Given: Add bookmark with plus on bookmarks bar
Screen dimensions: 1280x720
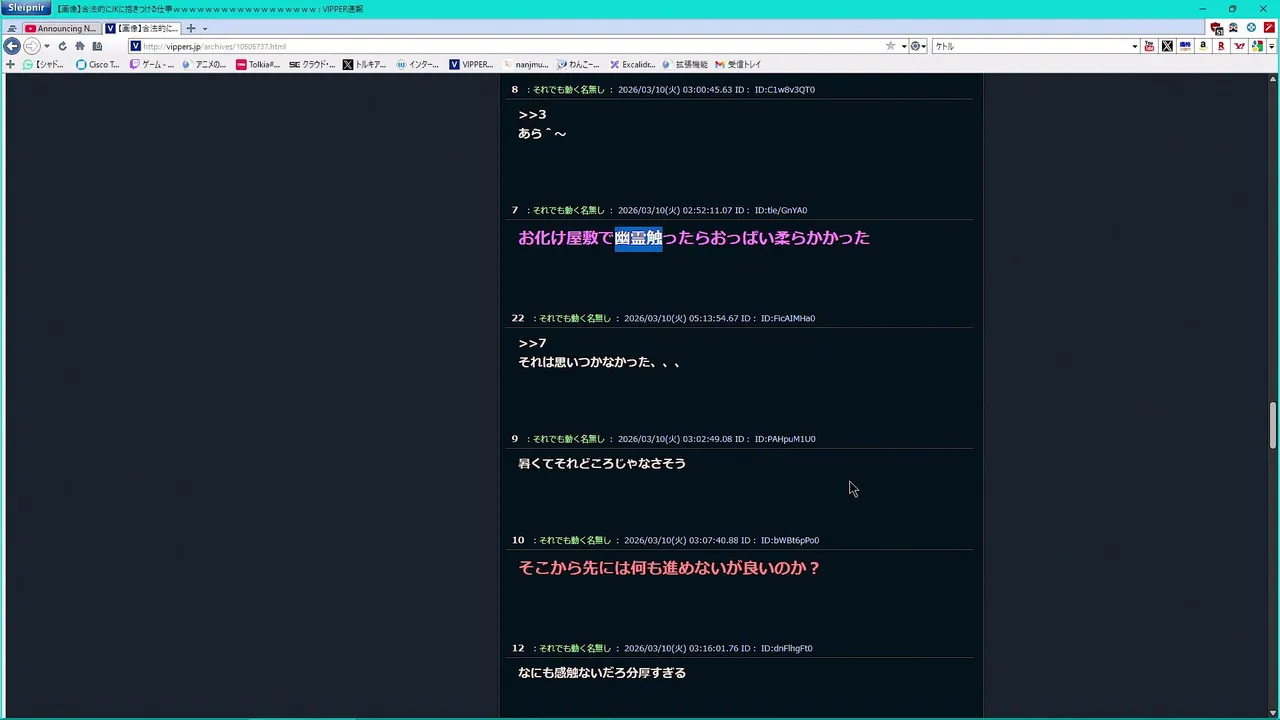Looking at the screenshot, I should [x=10, y=64].
